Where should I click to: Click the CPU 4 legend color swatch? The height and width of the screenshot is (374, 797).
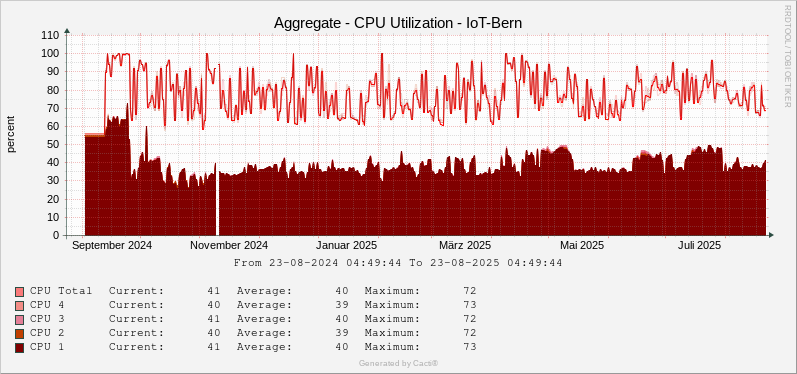point(19,306)
